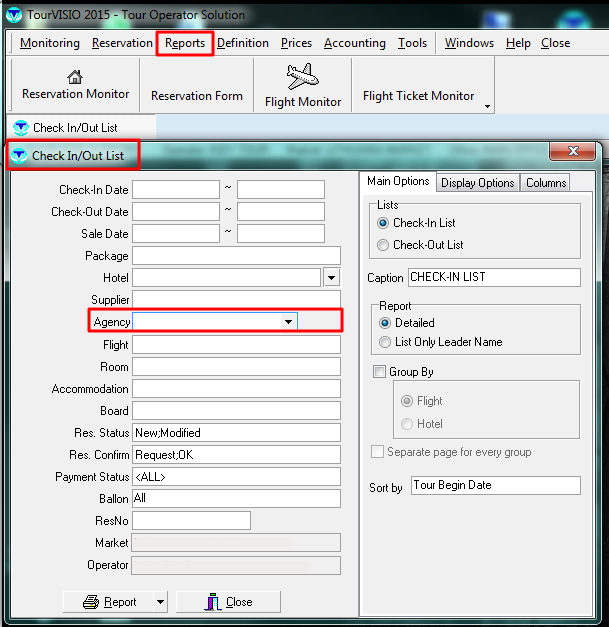This screenshot has height=627, width=609.
Task: Open the Reports menu
Action: pyautogui.click(x=185, y=43)
